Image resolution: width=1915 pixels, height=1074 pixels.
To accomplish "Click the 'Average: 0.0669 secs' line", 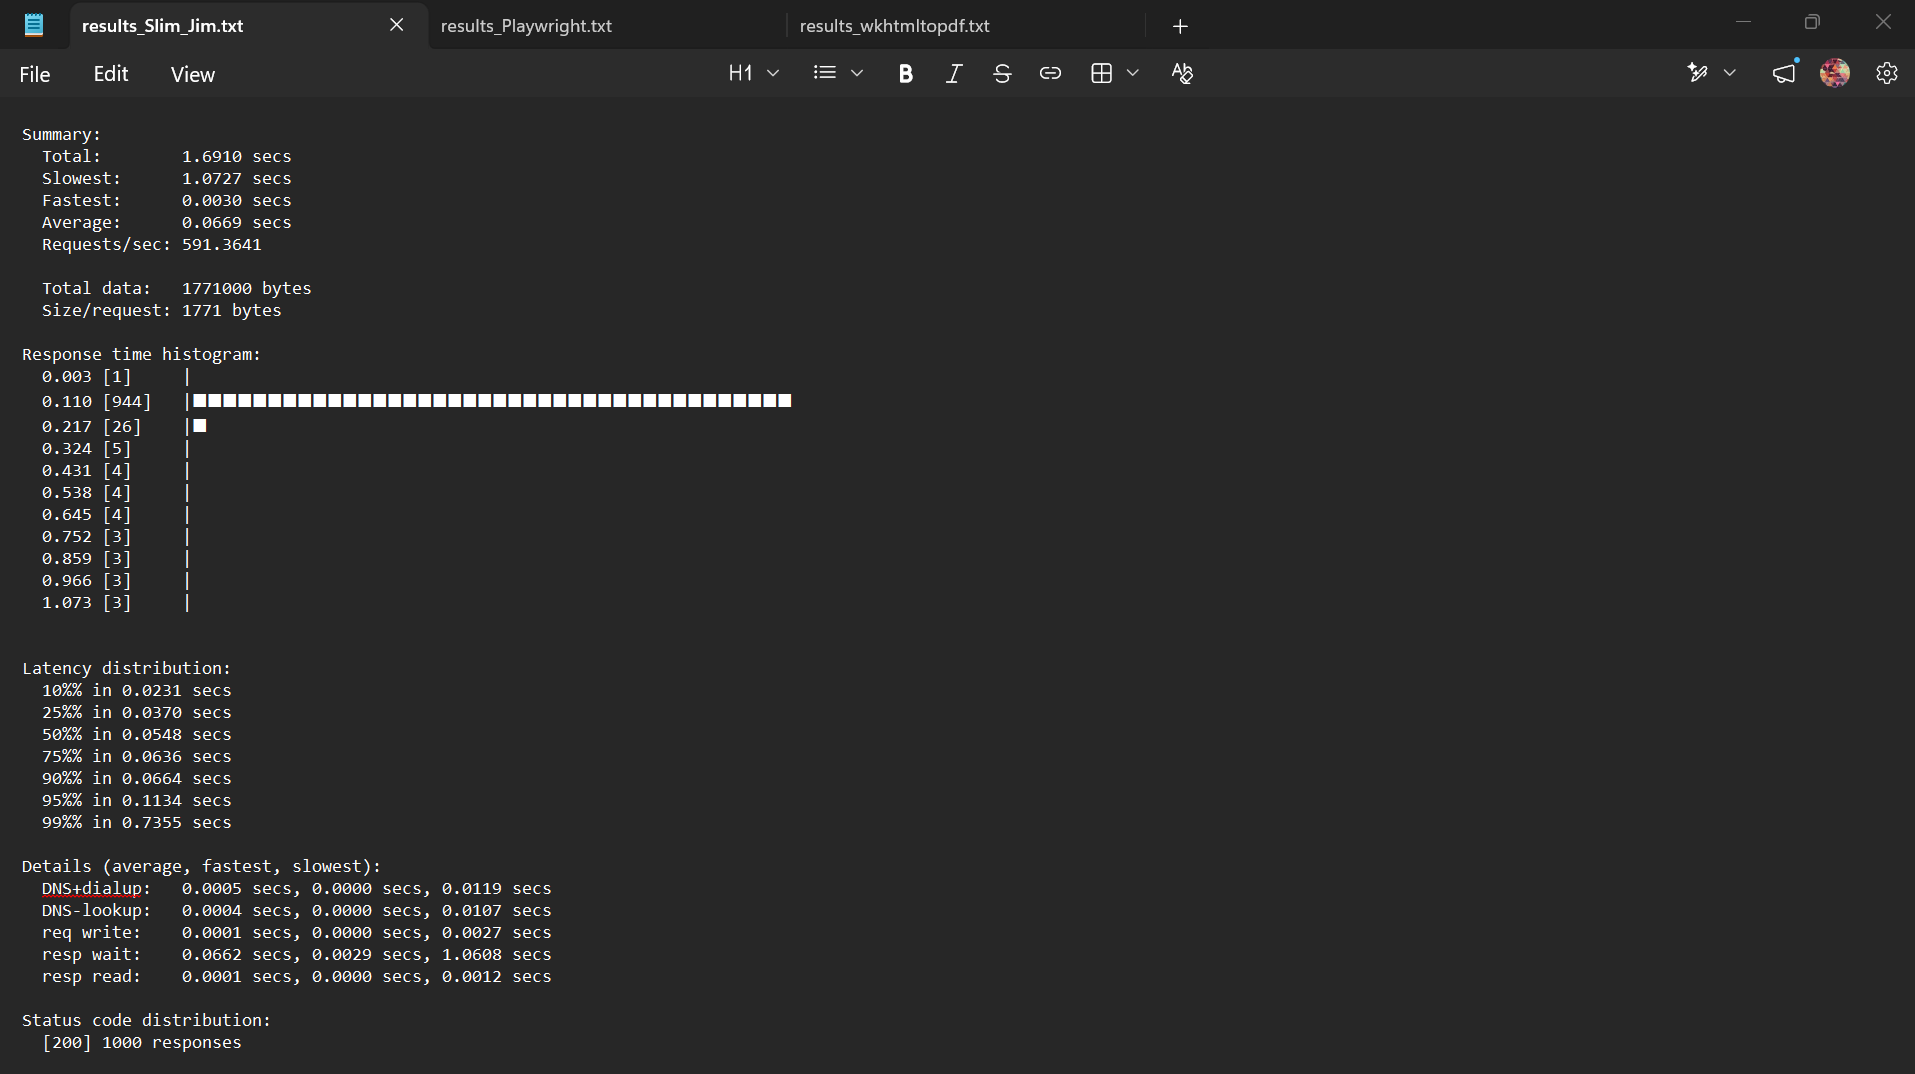I will pyautogui.click(x=166, y=222).
